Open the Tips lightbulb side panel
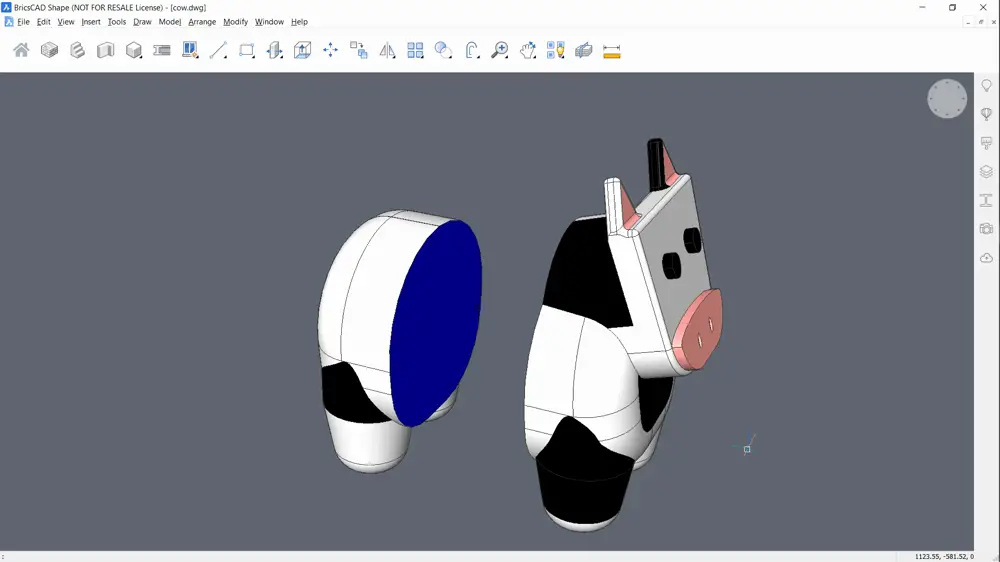The image size is (1000, 562). coord(987,85)
